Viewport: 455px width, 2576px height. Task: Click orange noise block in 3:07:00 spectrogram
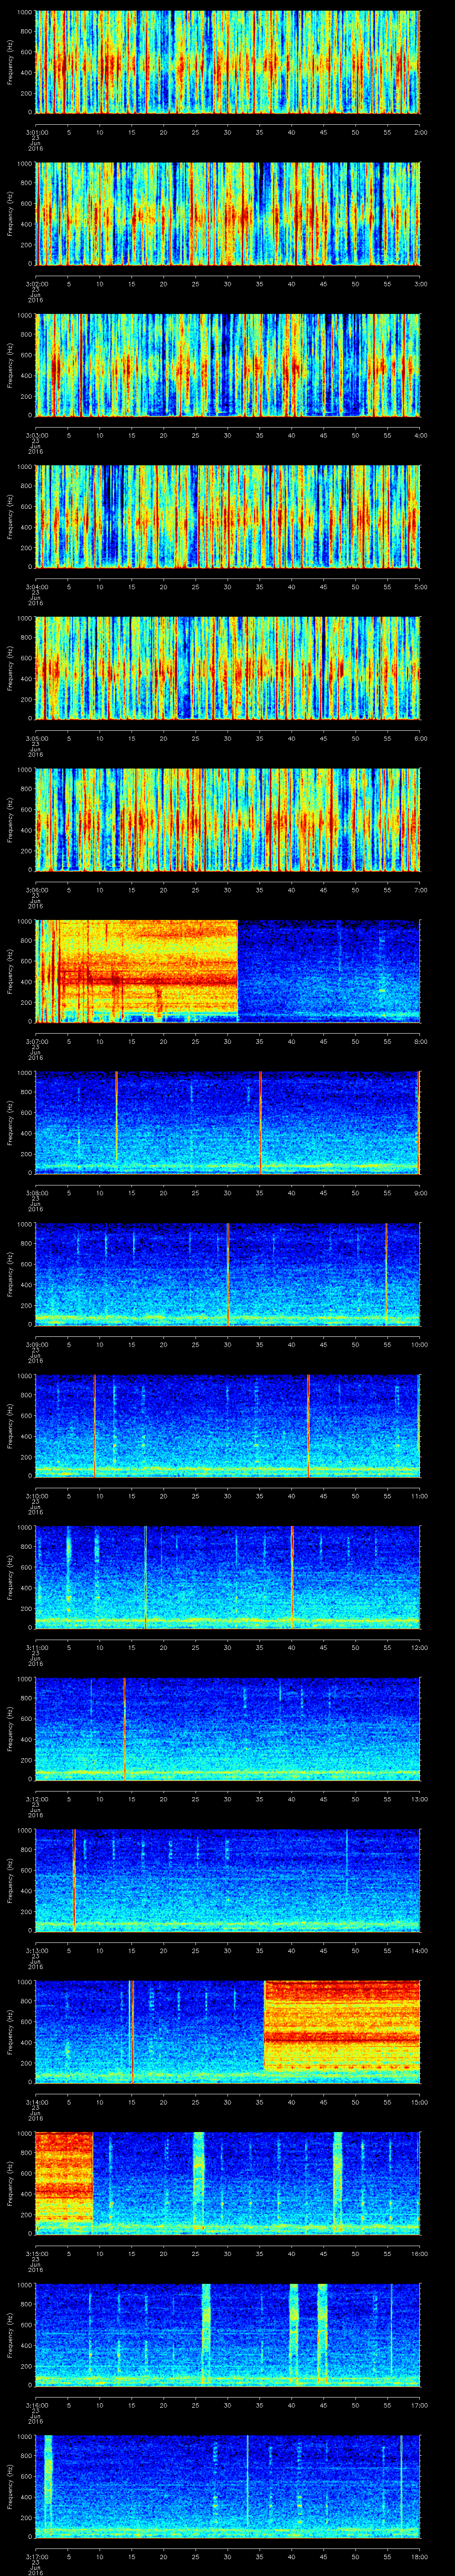pyautogui.click(x=140, y=969)
